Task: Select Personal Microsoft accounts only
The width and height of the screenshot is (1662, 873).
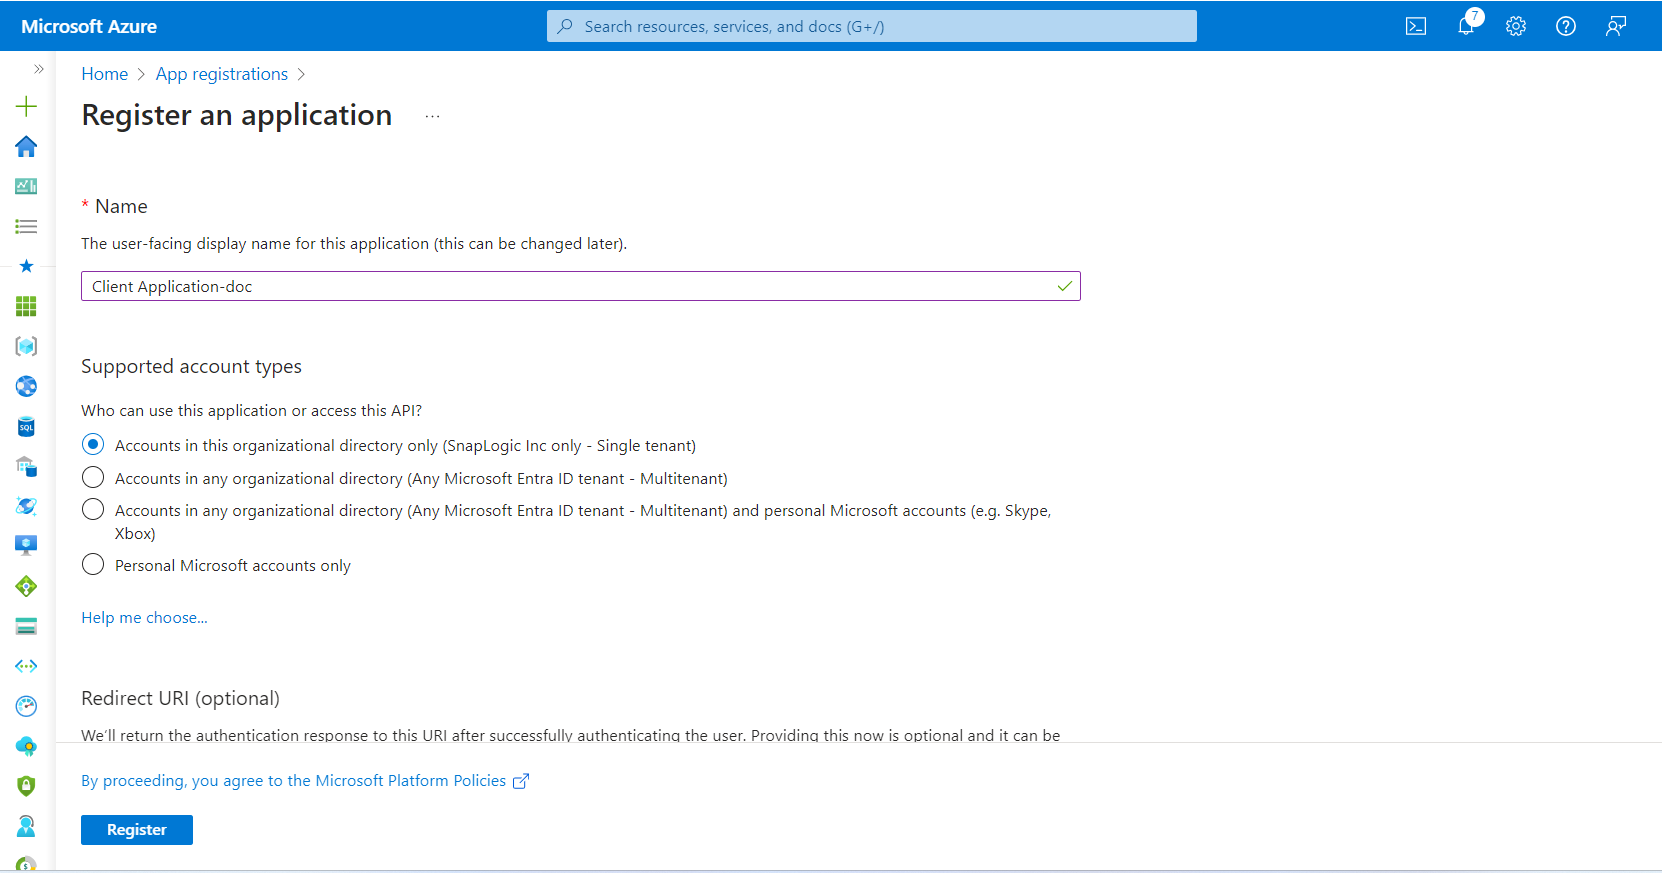Action: [x=93, y=565]
